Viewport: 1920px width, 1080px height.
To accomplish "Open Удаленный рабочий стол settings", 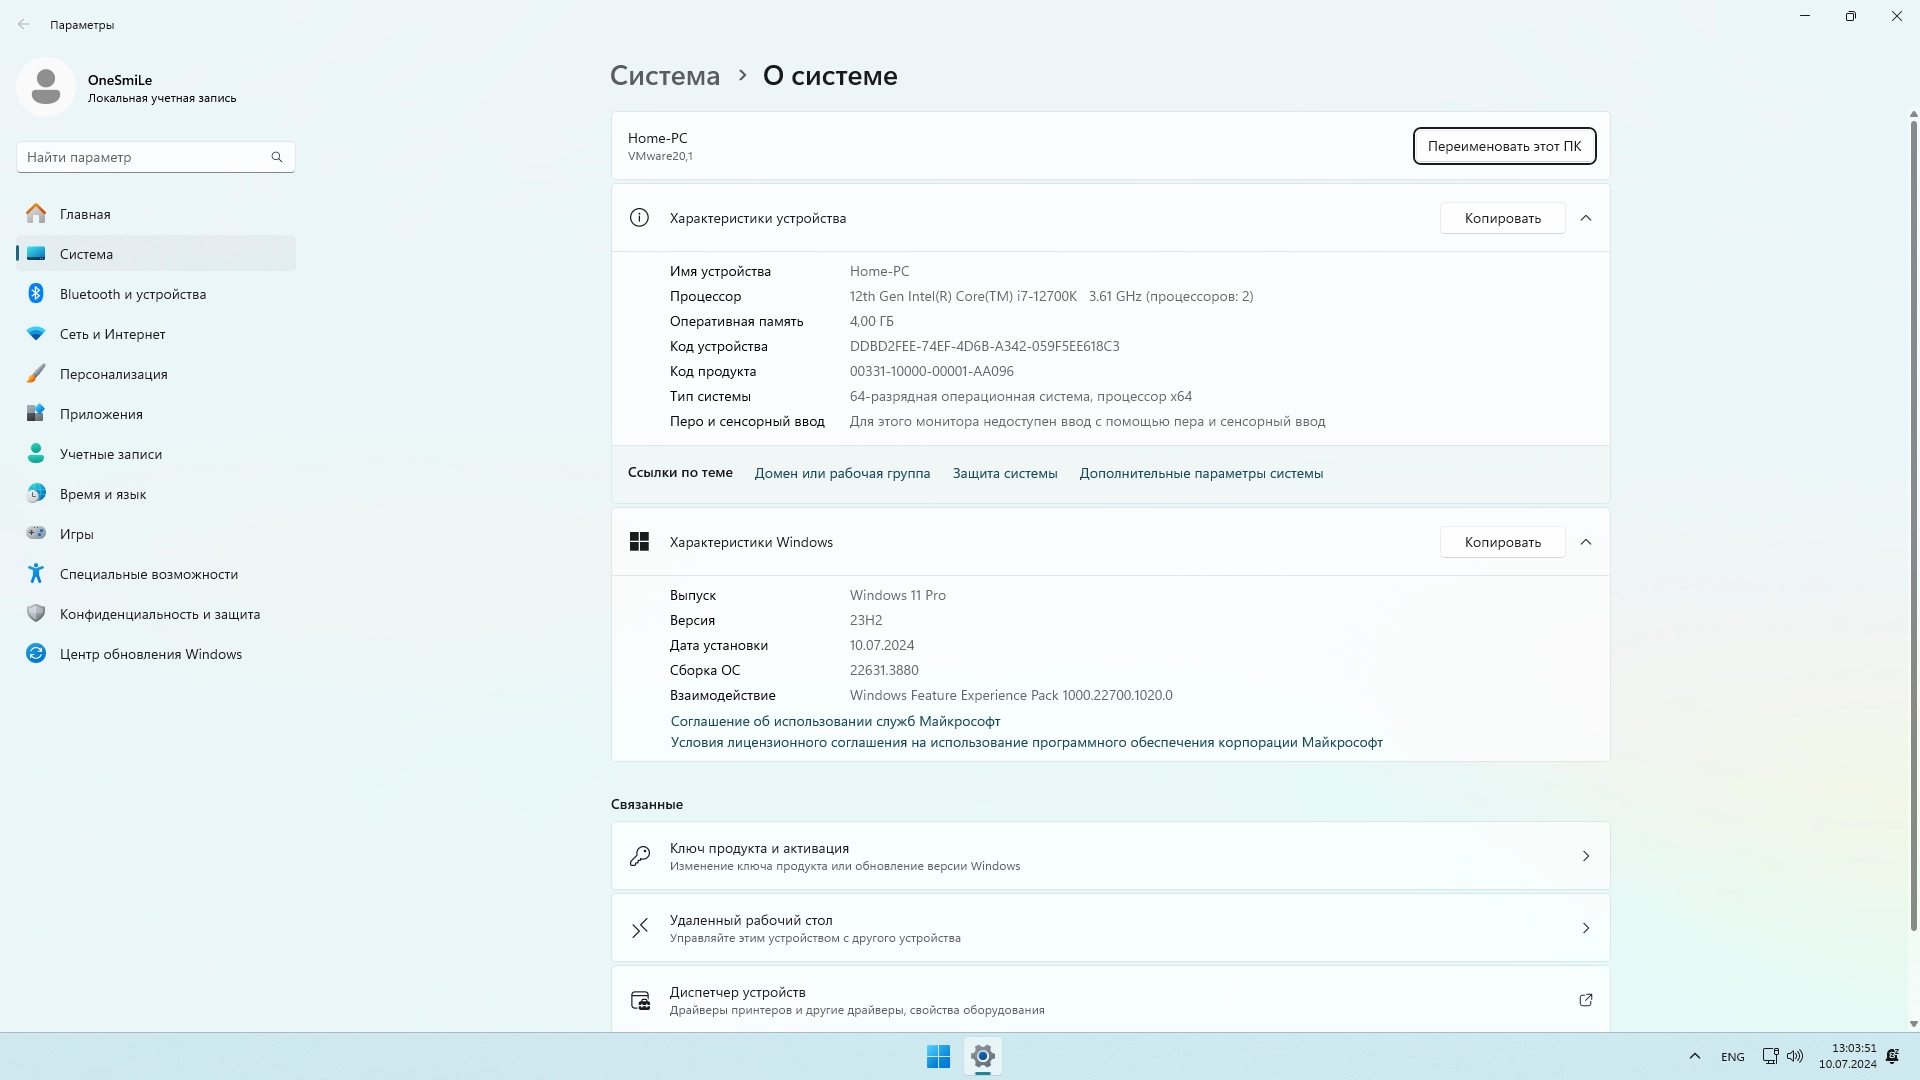I will [1110, 928].
